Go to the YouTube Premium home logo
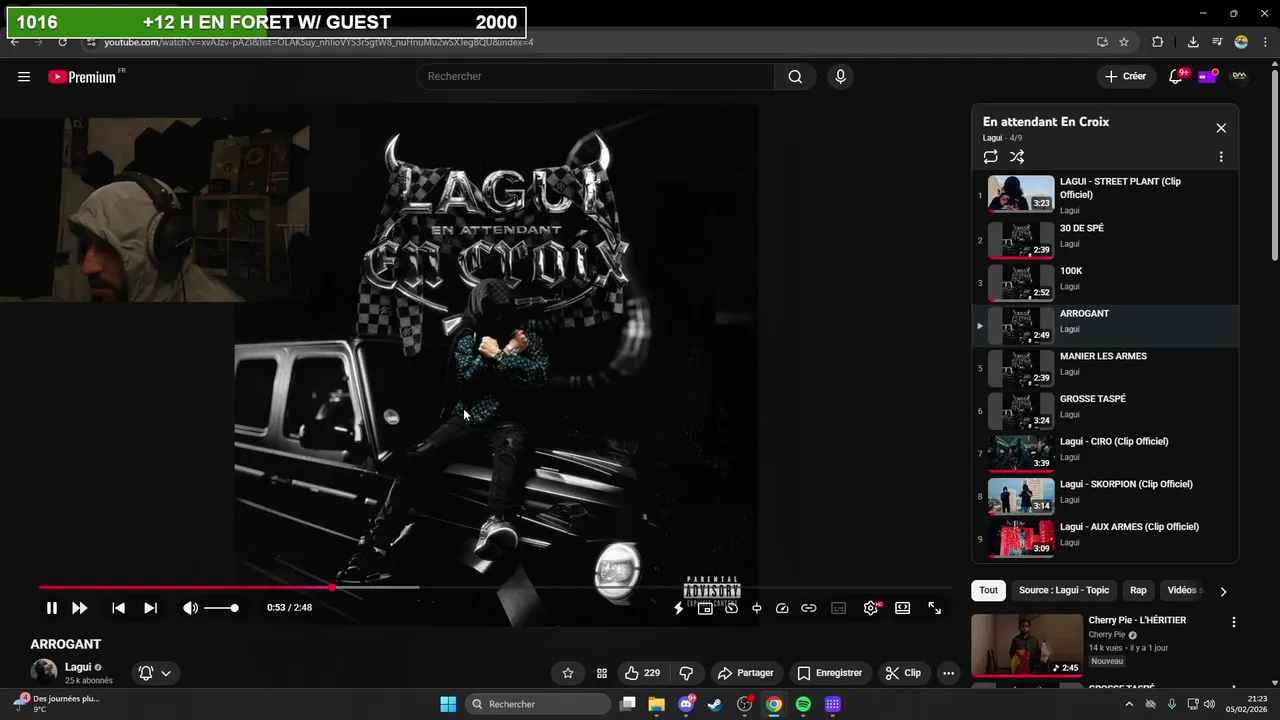Image resolution: width=1280 pixels, height=720 pixels. pyautogui.click(x=82, y=77)
